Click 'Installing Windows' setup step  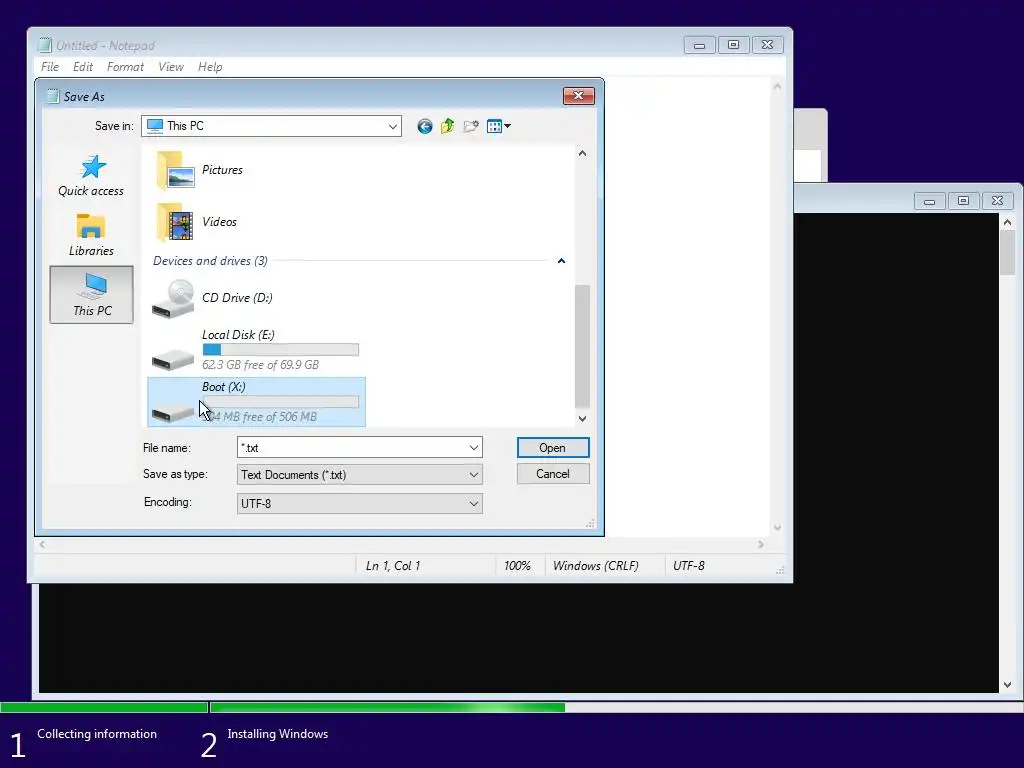coord(278,734)
